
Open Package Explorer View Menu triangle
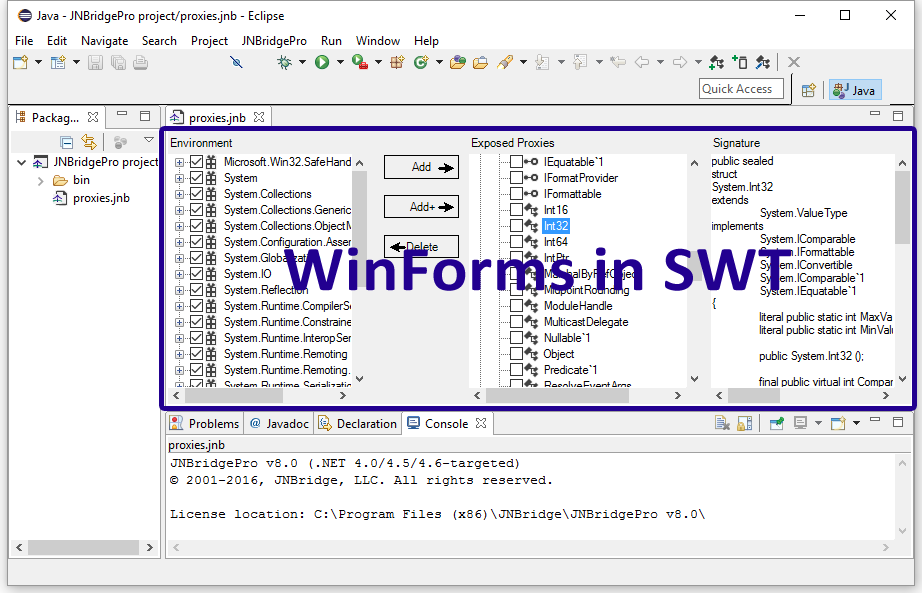(148, 140)
